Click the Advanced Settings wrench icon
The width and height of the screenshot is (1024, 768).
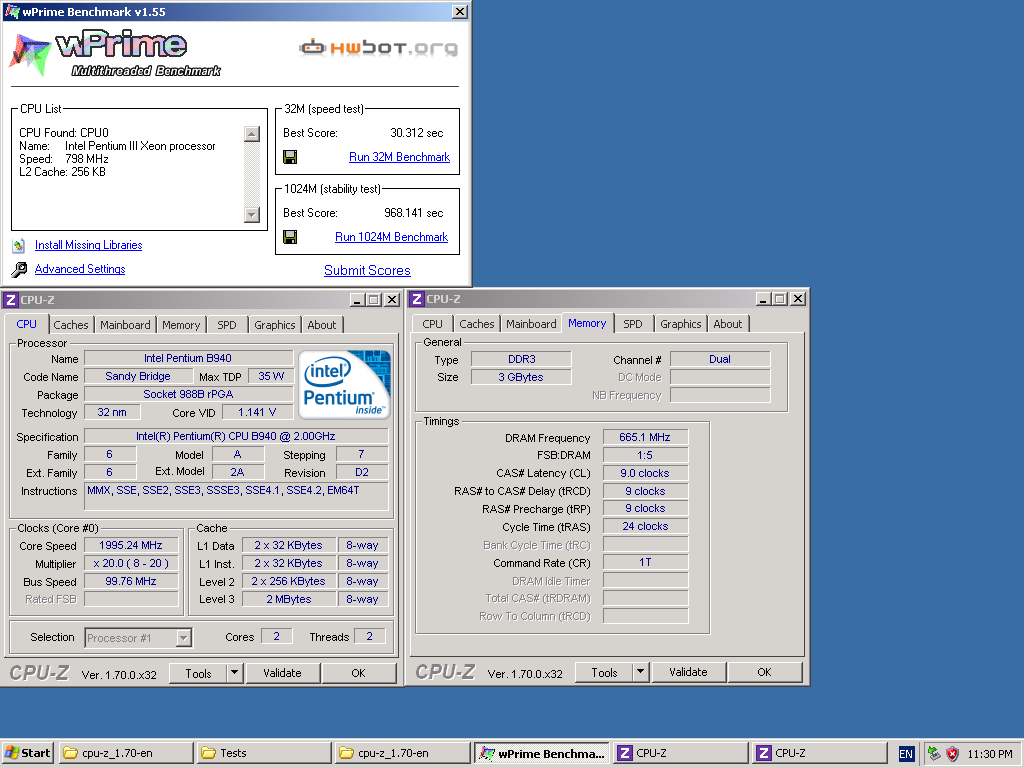tap(19, 269)
